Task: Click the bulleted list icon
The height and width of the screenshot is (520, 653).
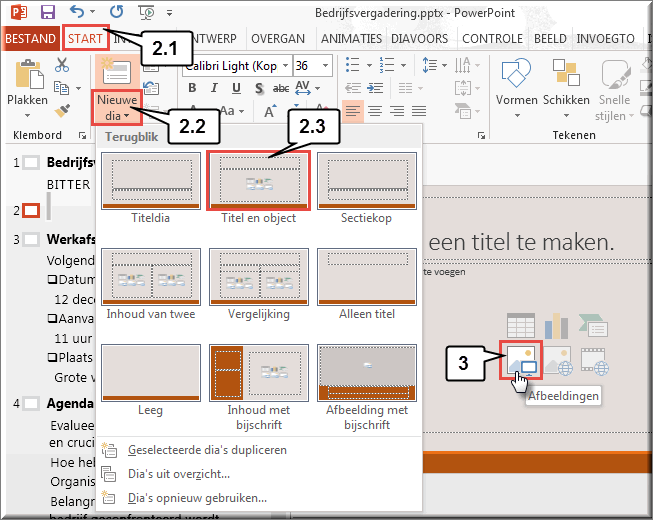Action: point(352,65)
